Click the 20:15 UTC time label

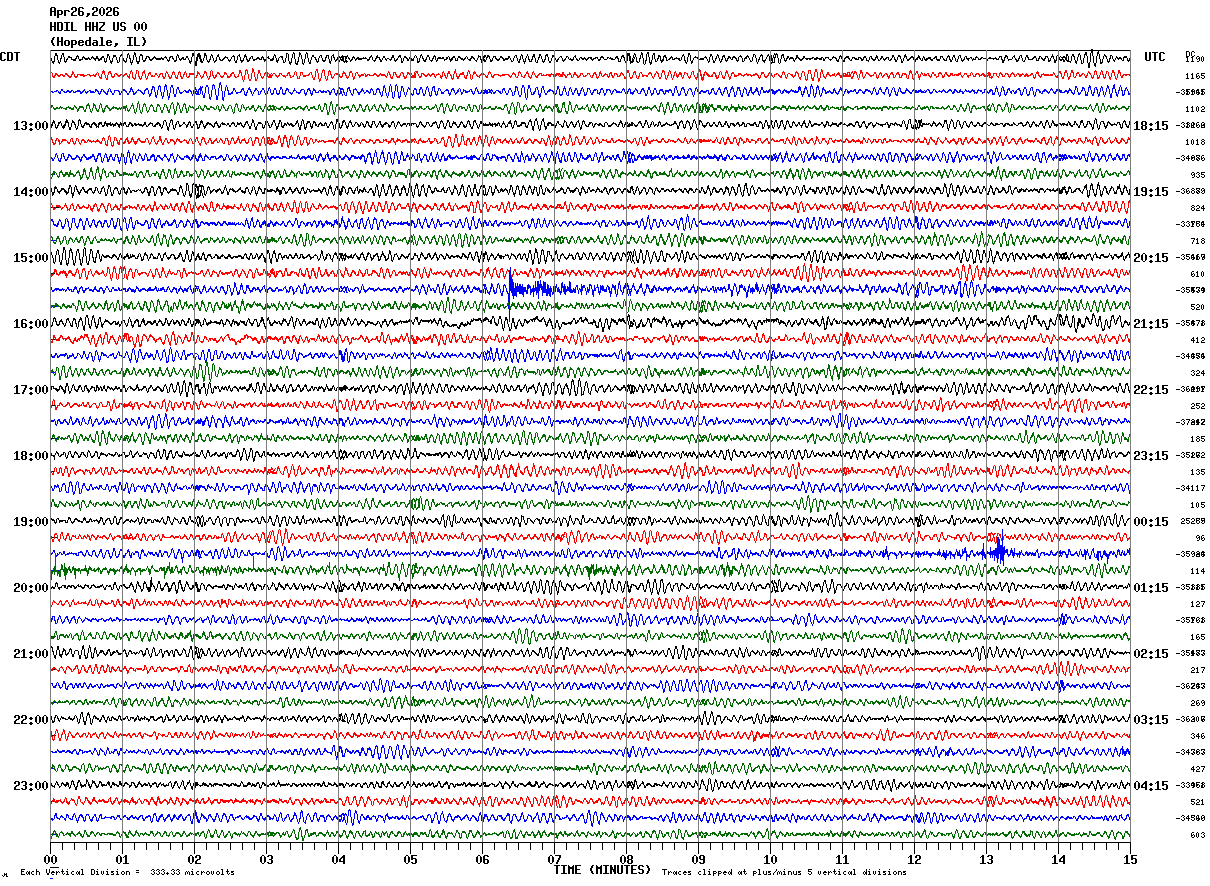click(x=1151, y=258)
